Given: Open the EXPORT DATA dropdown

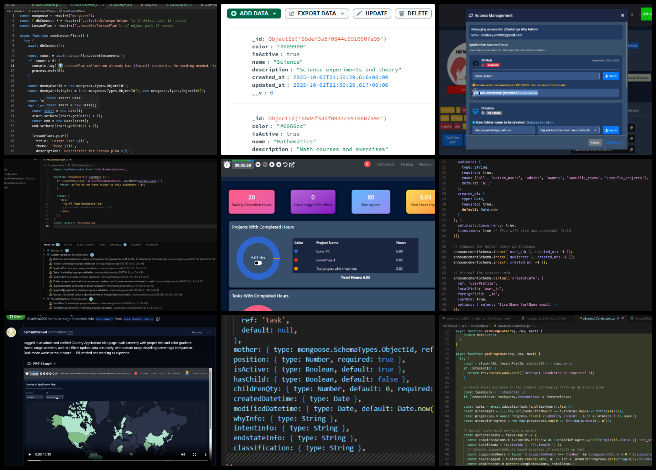Looking at the screenshot, I should (320, 15).
